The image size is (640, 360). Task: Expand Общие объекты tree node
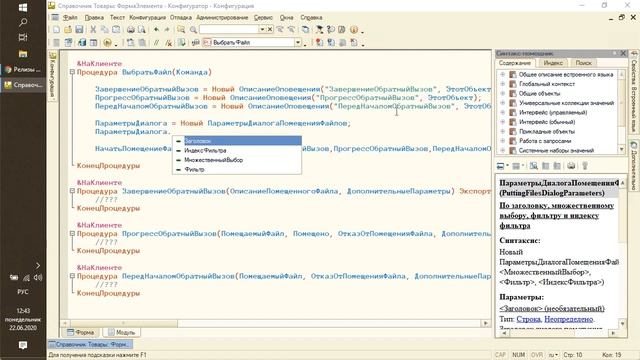click(502, 93)
